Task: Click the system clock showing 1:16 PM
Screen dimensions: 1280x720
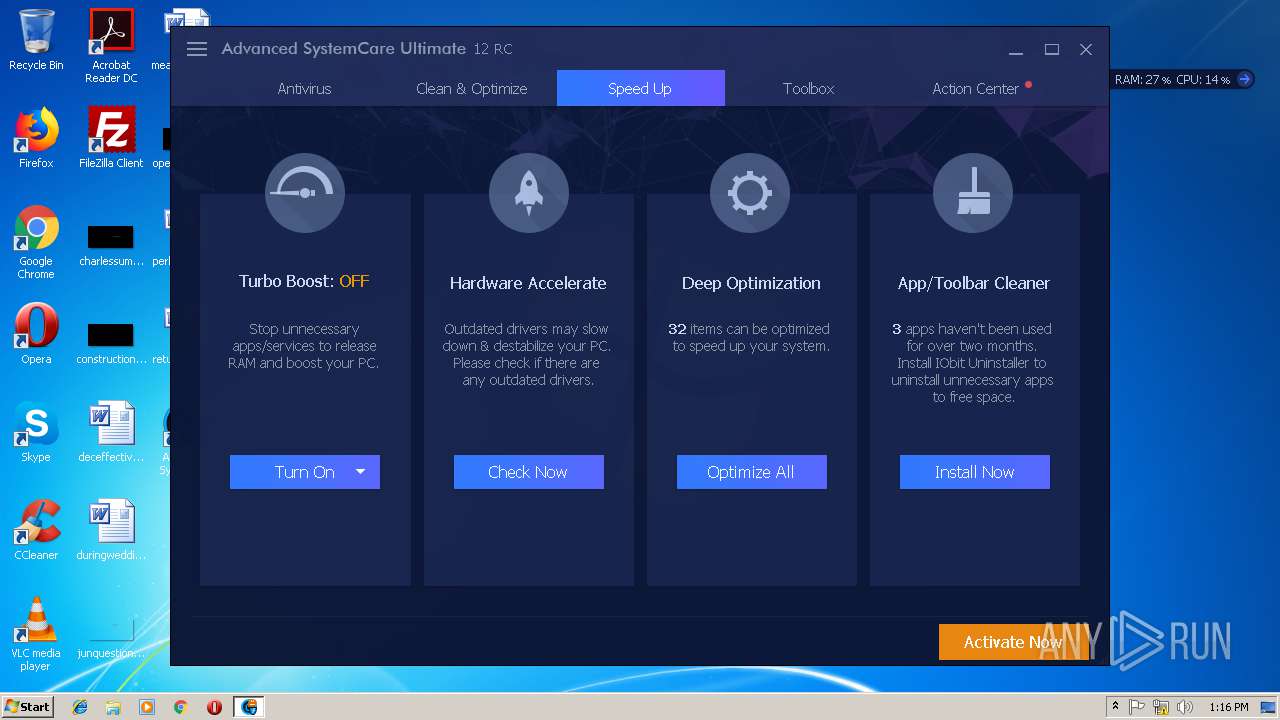Action: [1228, 707]
